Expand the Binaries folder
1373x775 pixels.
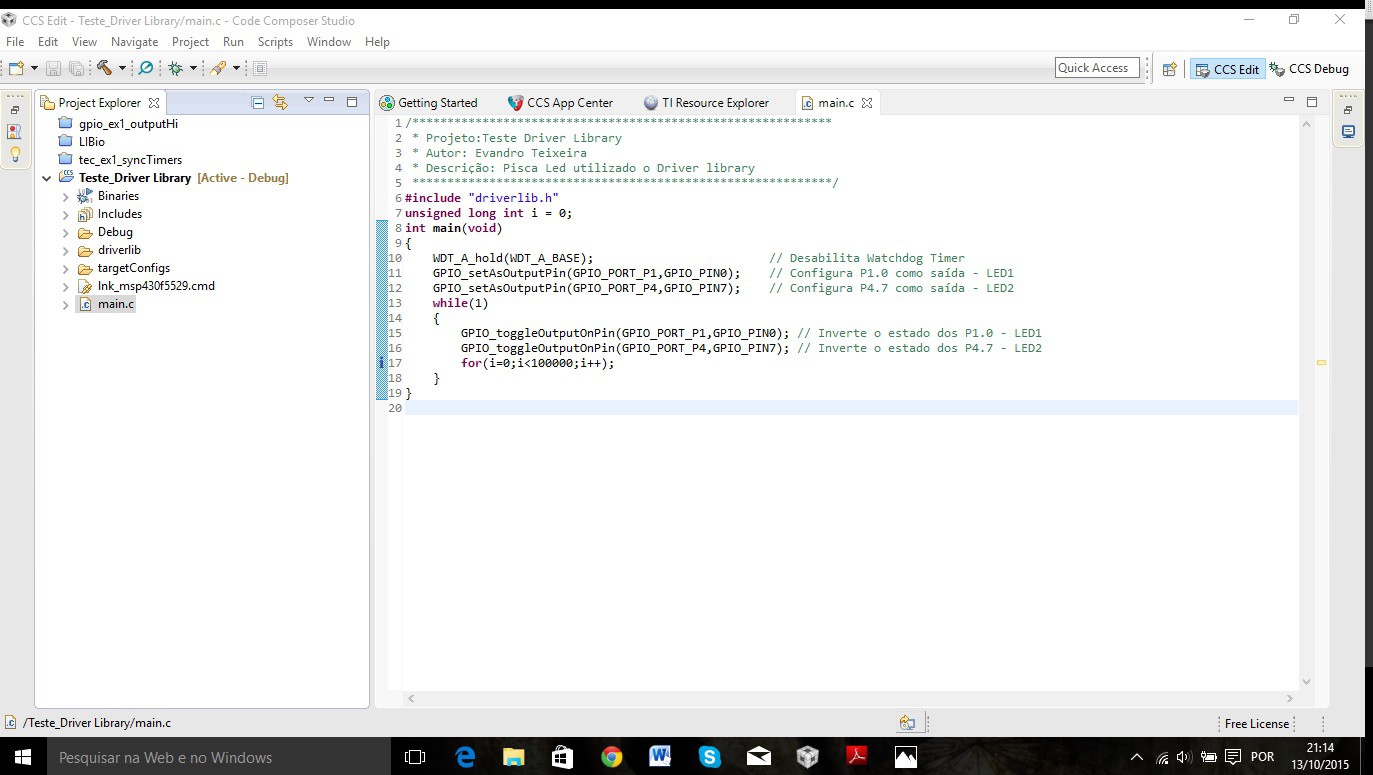click(x=65, y=196)
